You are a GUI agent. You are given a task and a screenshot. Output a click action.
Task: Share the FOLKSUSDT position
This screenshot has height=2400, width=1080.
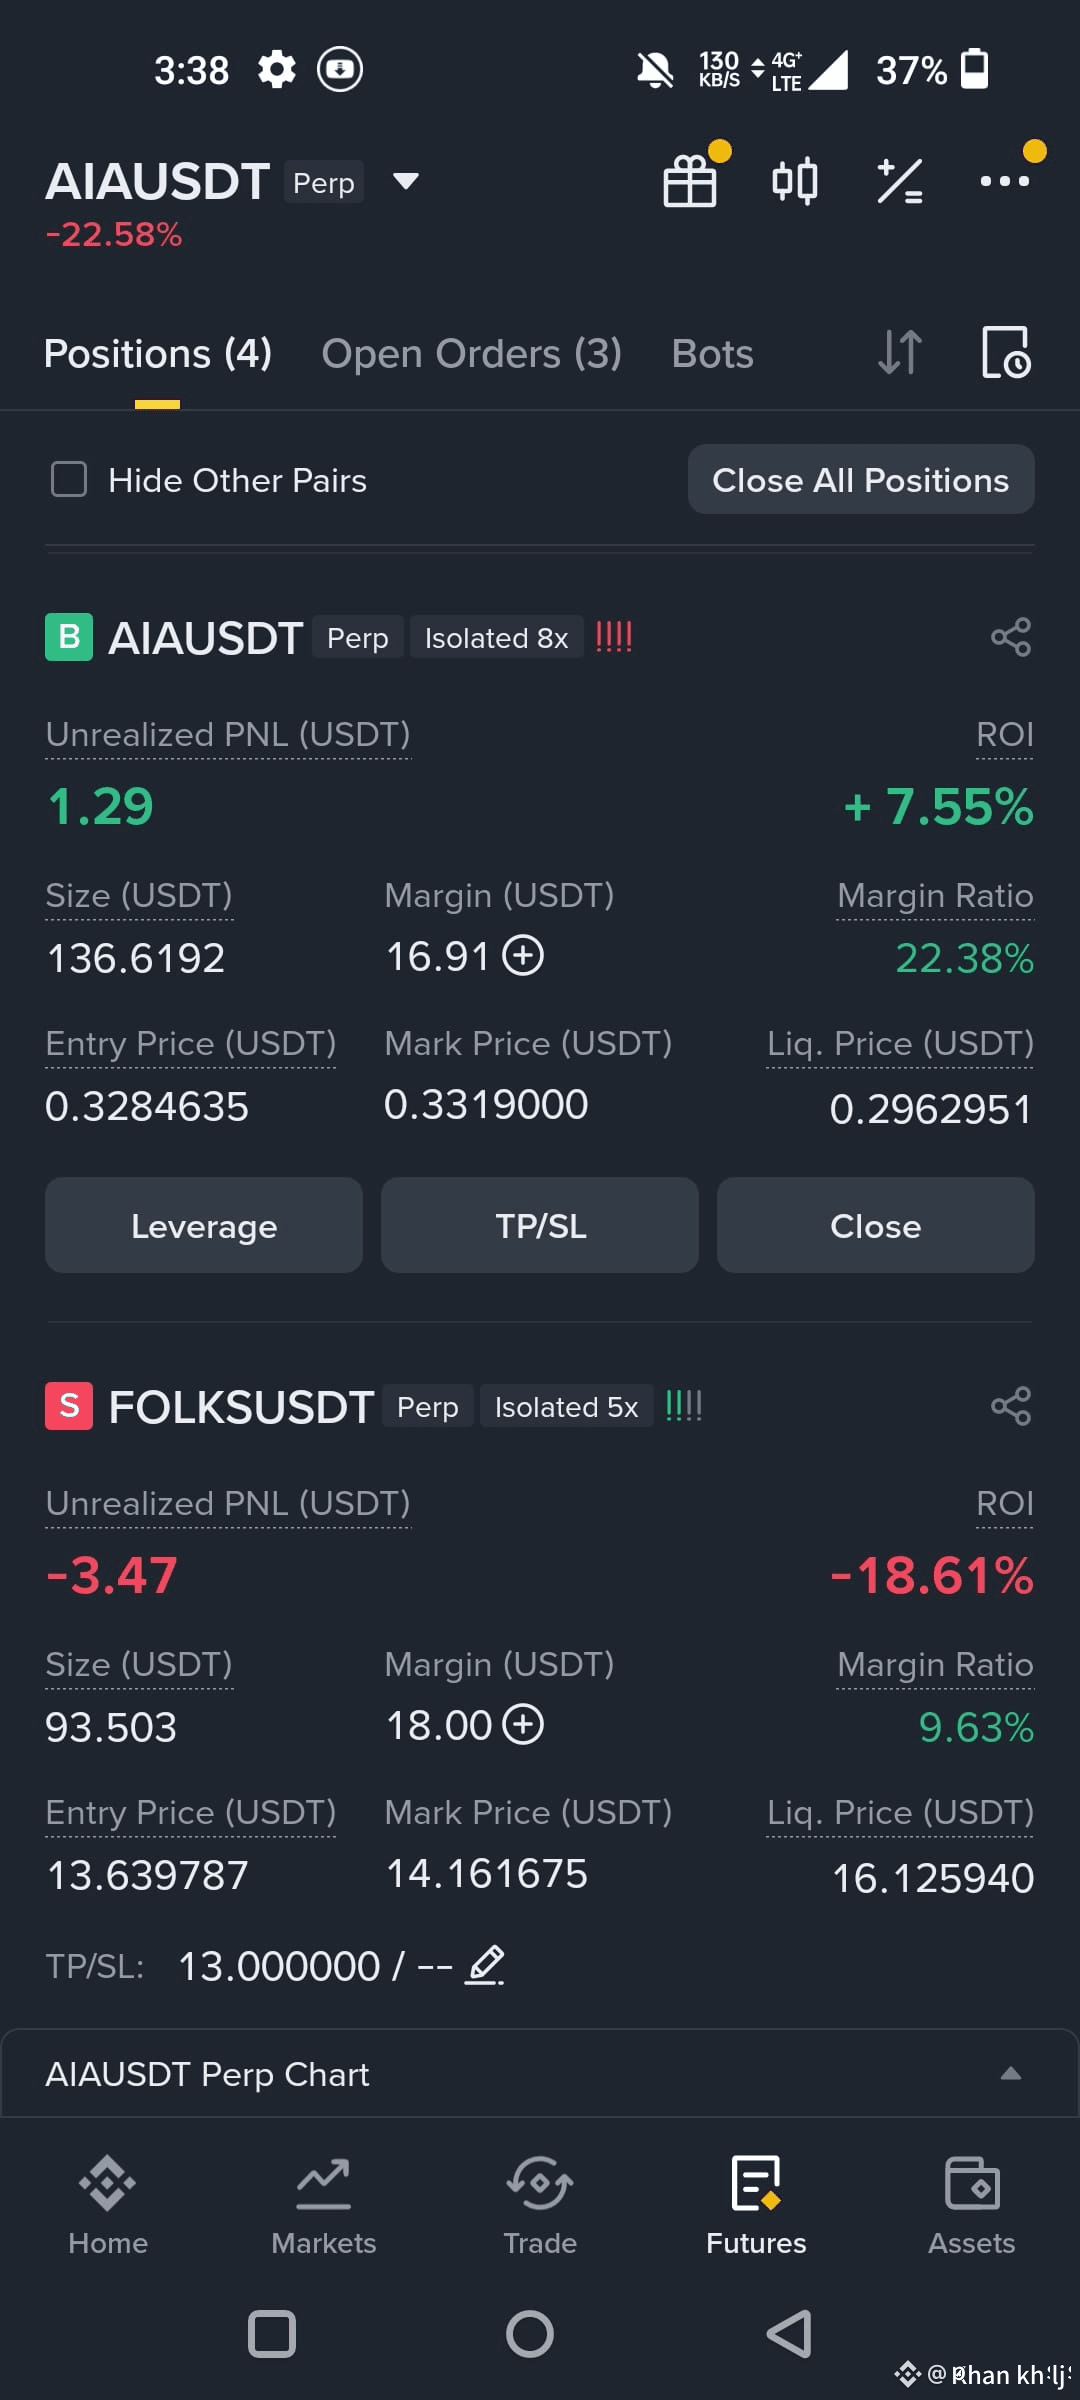1010,1406
